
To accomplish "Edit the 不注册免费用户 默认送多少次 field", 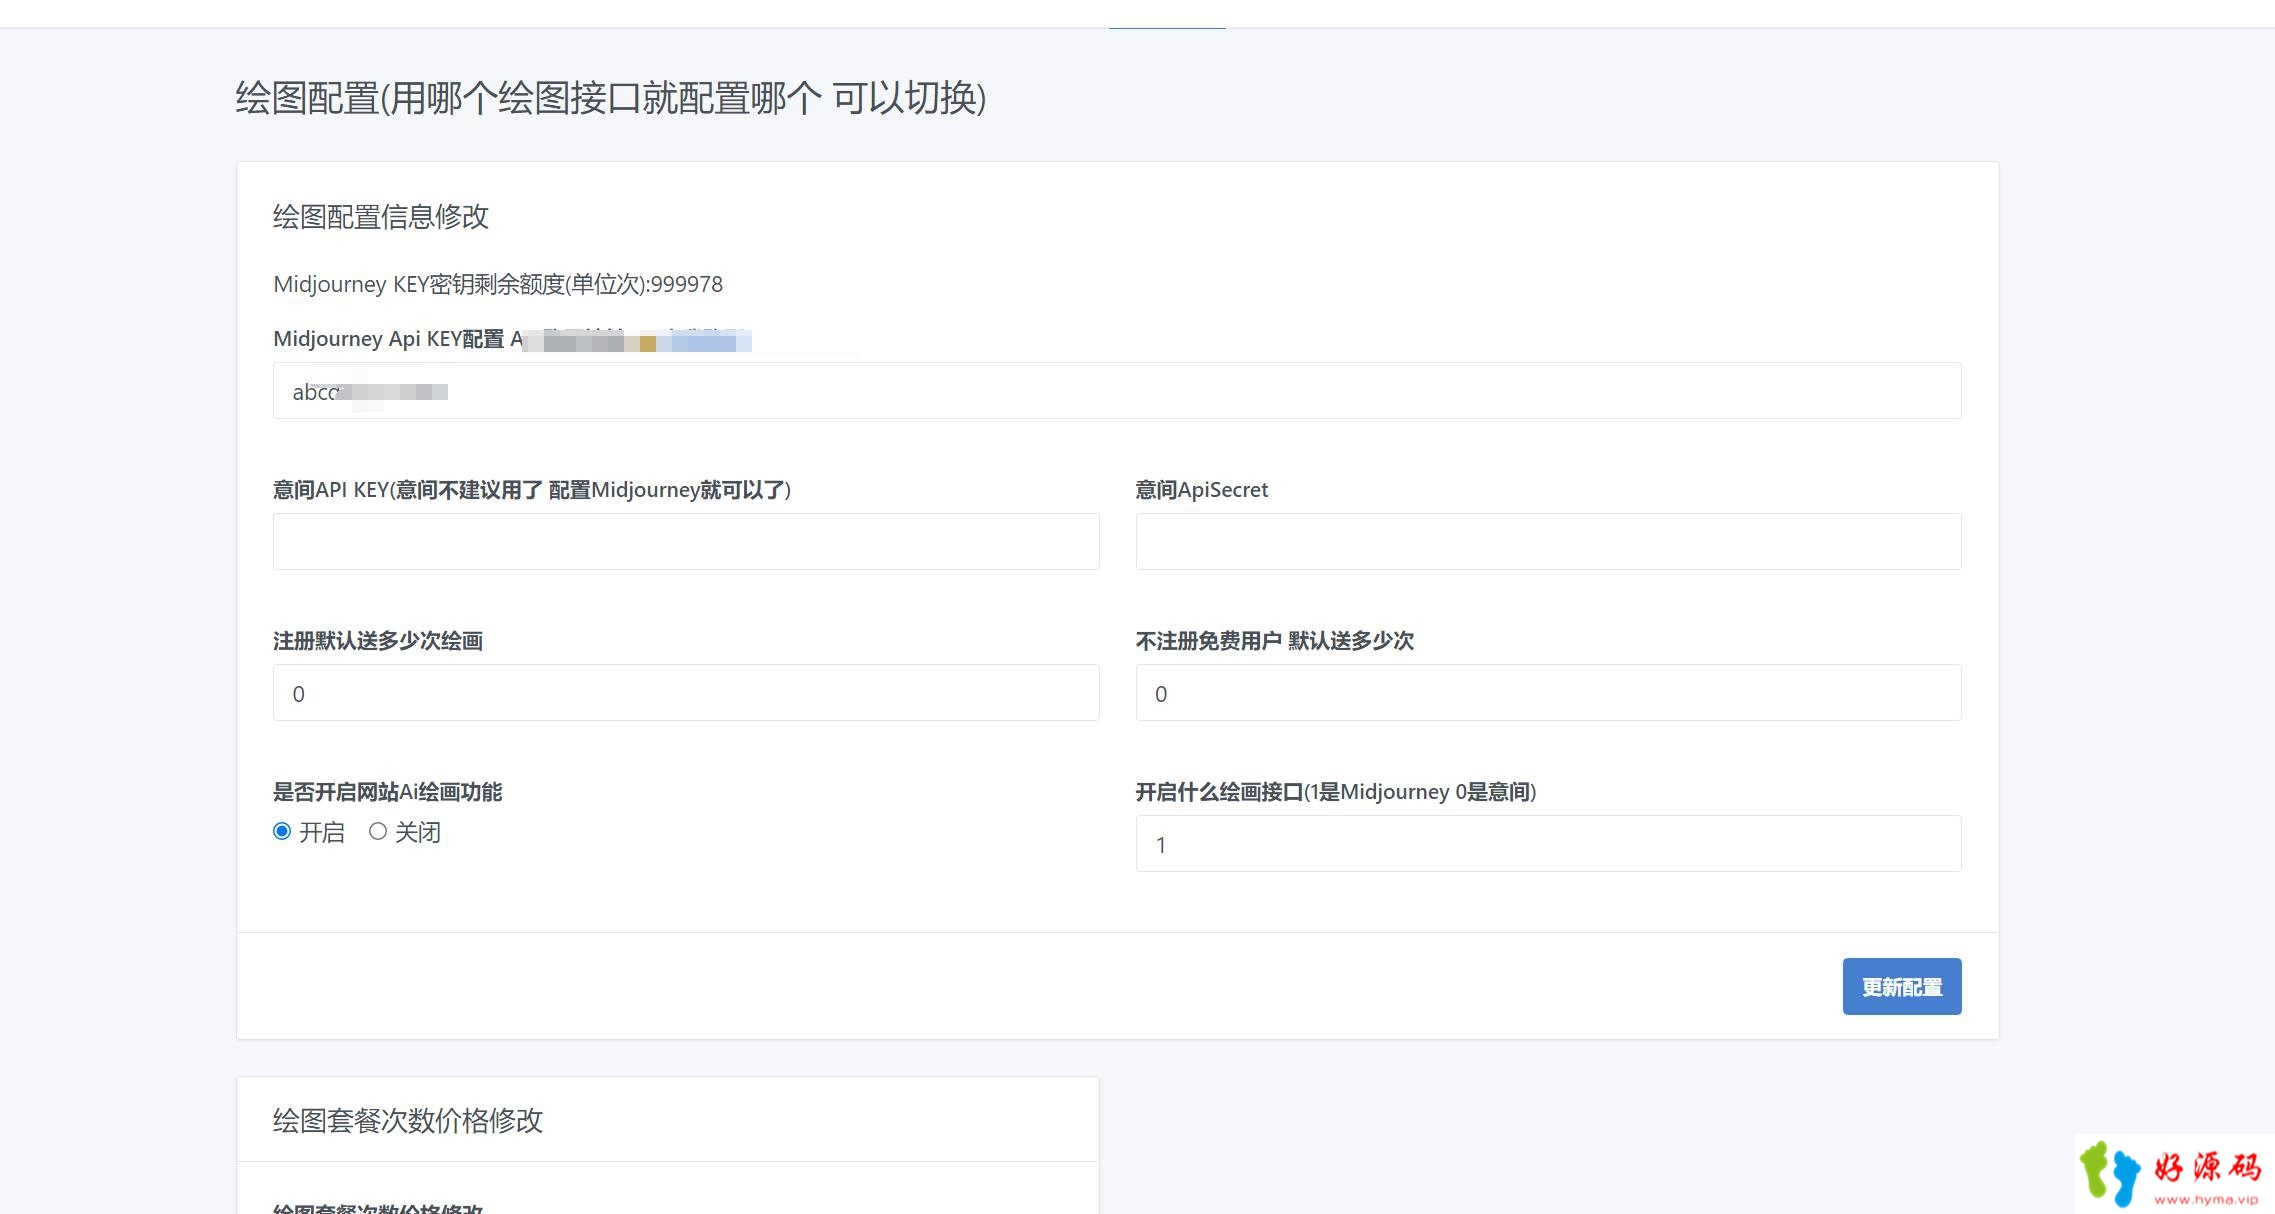I will coord(1549,693).
